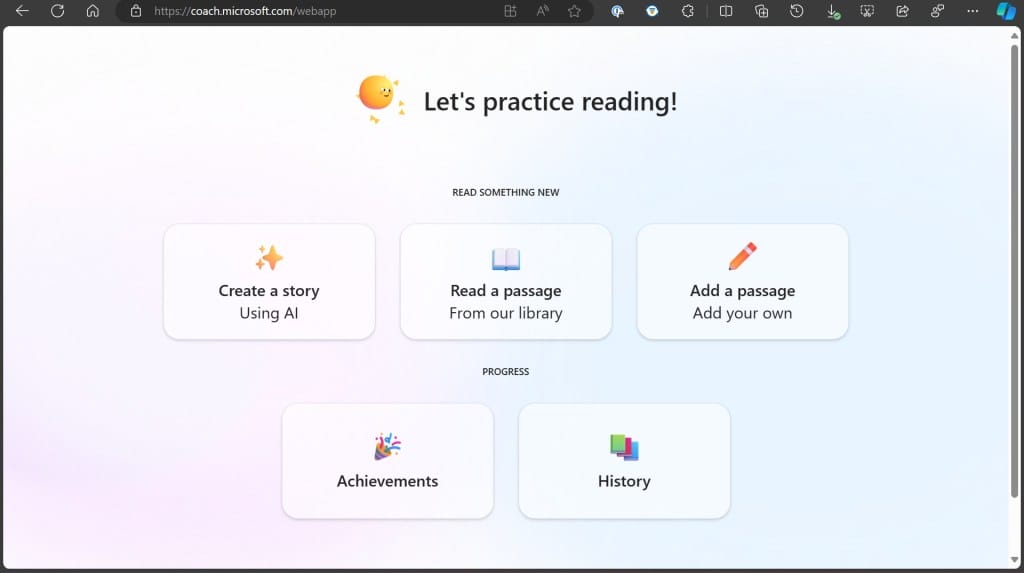Click the open book icon on Read a passage

tap(506, 259)
